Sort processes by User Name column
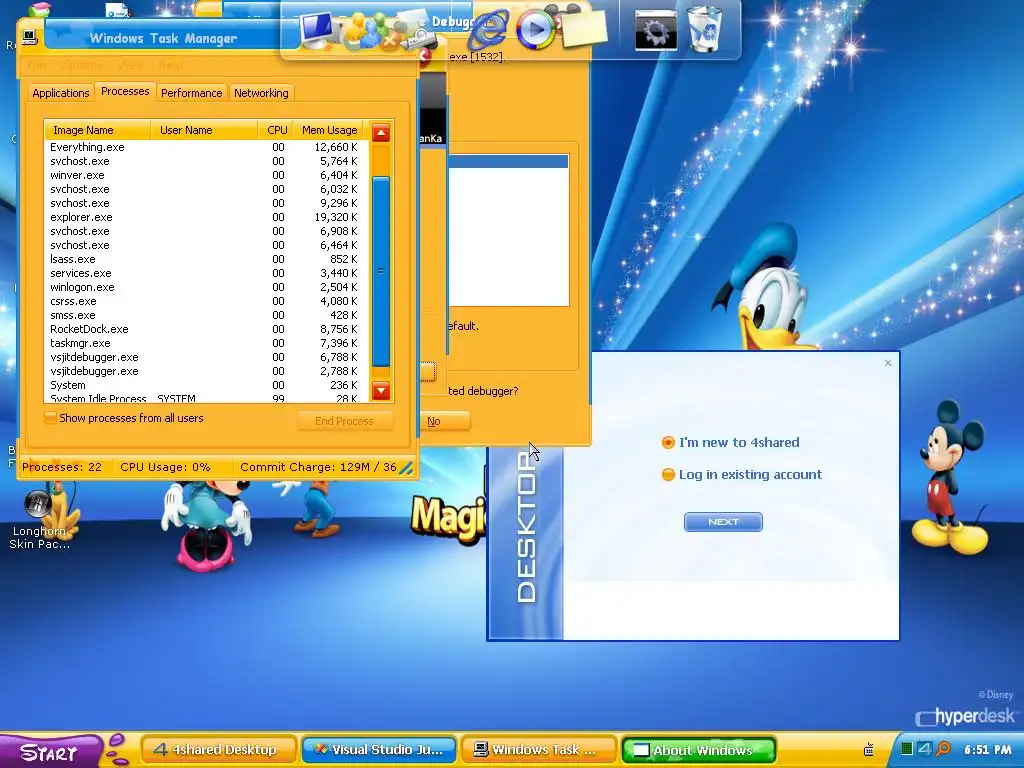 click(204, 130)
